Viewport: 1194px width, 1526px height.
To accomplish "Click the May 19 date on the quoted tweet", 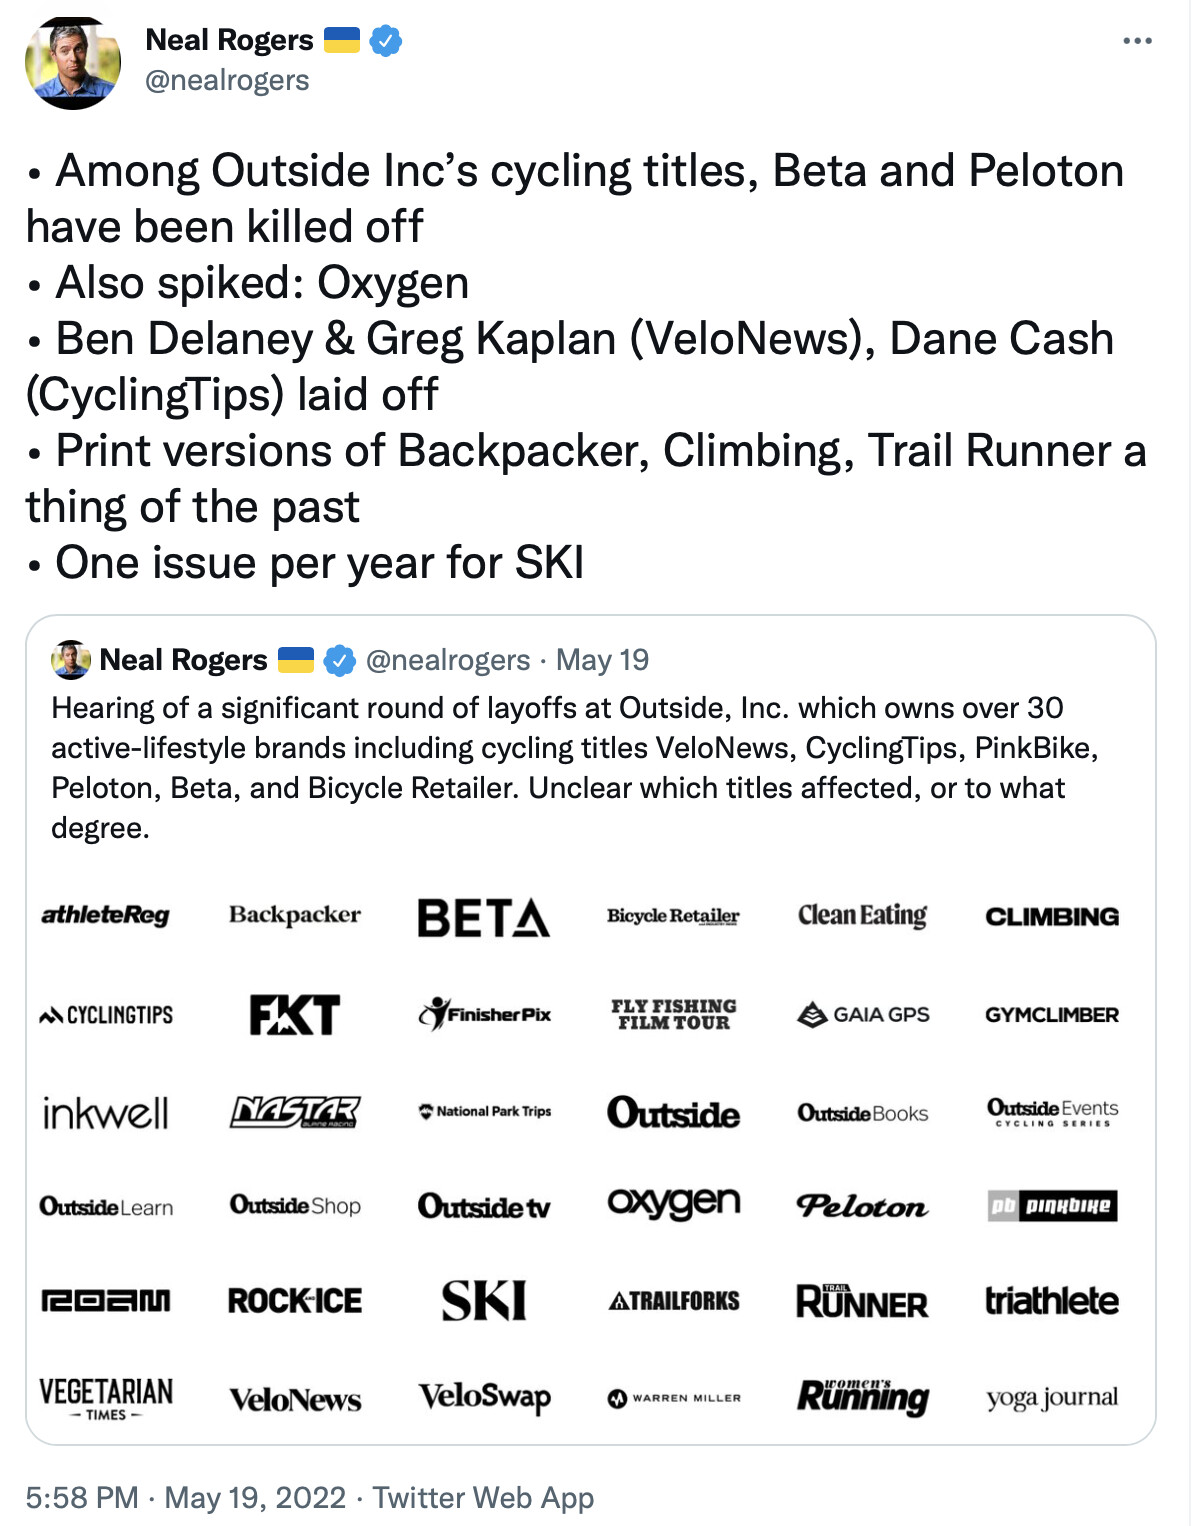I will click(x=602, y=660).
